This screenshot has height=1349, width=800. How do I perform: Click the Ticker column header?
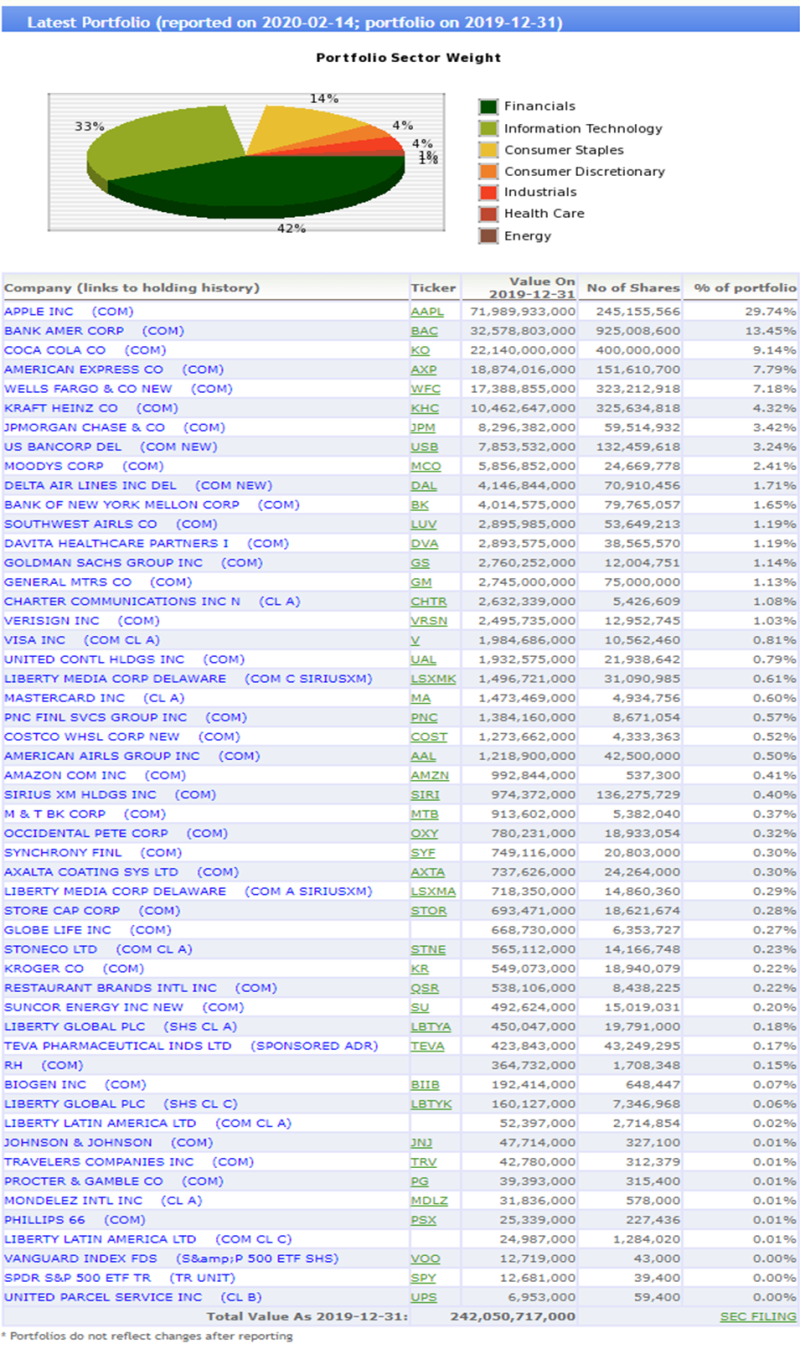(x=433, y=287)
